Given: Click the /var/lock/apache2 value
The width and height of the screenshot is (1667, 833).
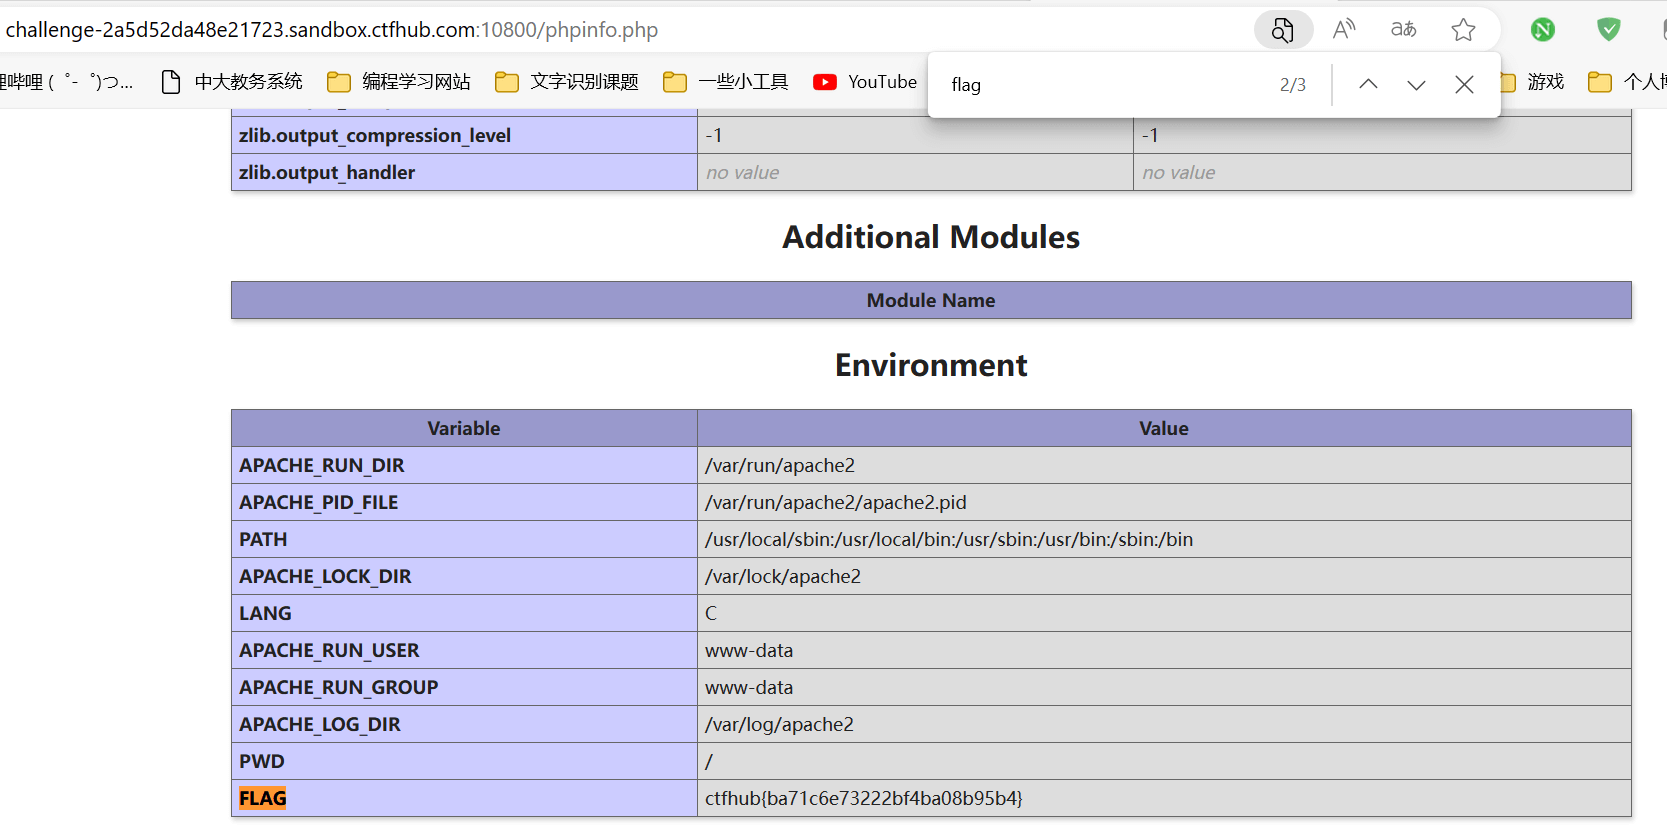Looking at the screenshot, I should coord(1164,576).
